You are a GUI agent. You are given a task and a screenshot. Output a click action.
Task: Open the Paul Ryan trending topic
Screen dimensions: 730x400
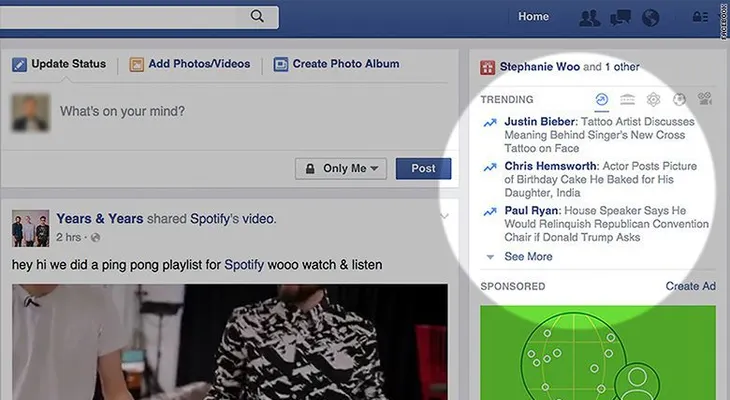pyautogui.click(x=532, y=210)
